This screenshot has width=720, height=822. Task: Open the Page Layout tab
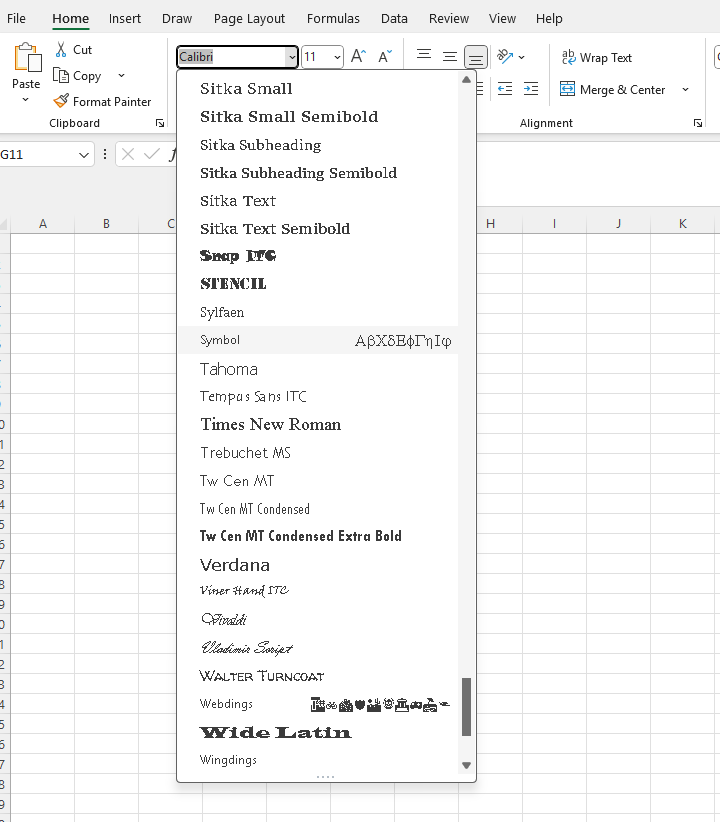[x=249, y=19]
